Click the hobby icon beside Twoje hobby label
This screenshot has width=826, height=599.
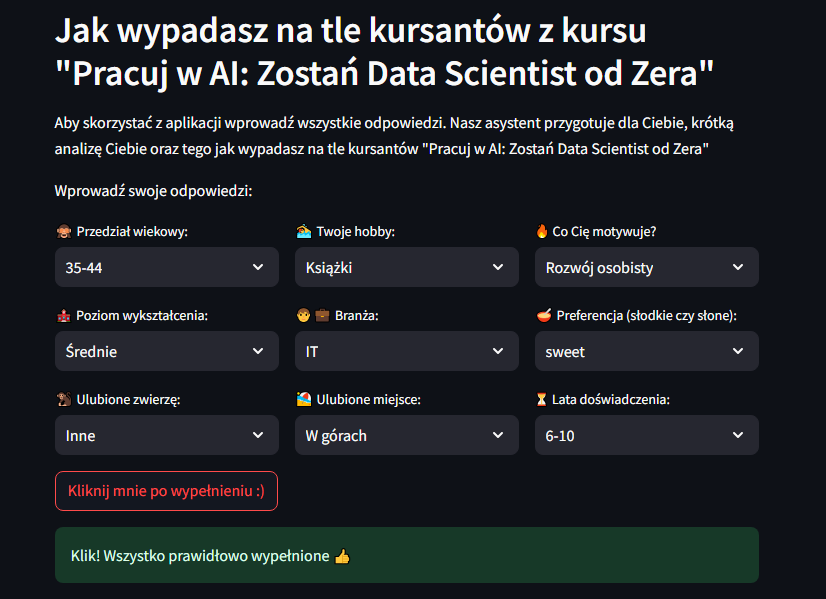pos(304,230)
